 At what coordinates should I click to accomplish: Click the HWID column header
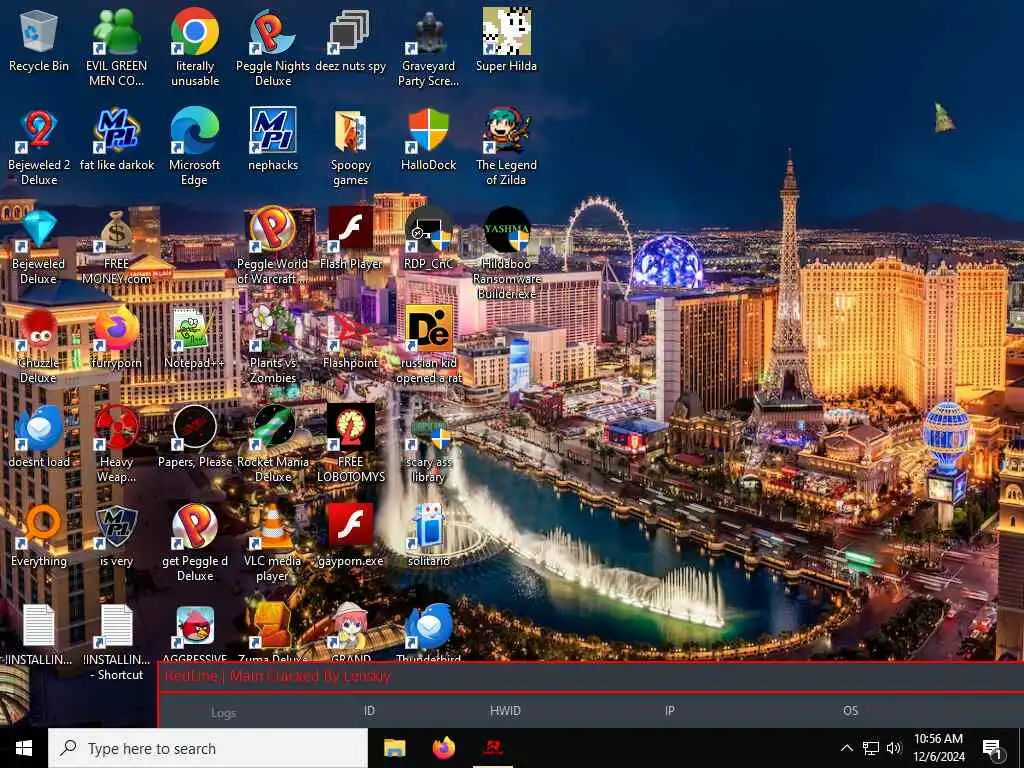505,711
